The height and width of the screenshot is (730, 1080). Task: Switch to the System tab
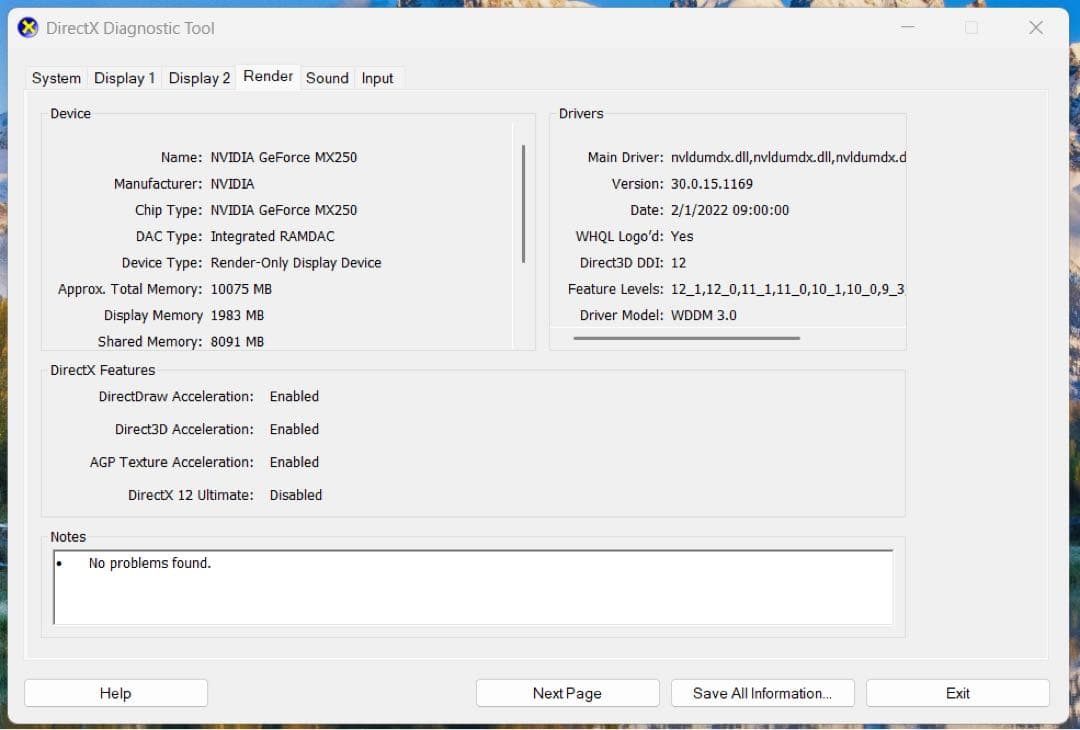coord(55,78)
